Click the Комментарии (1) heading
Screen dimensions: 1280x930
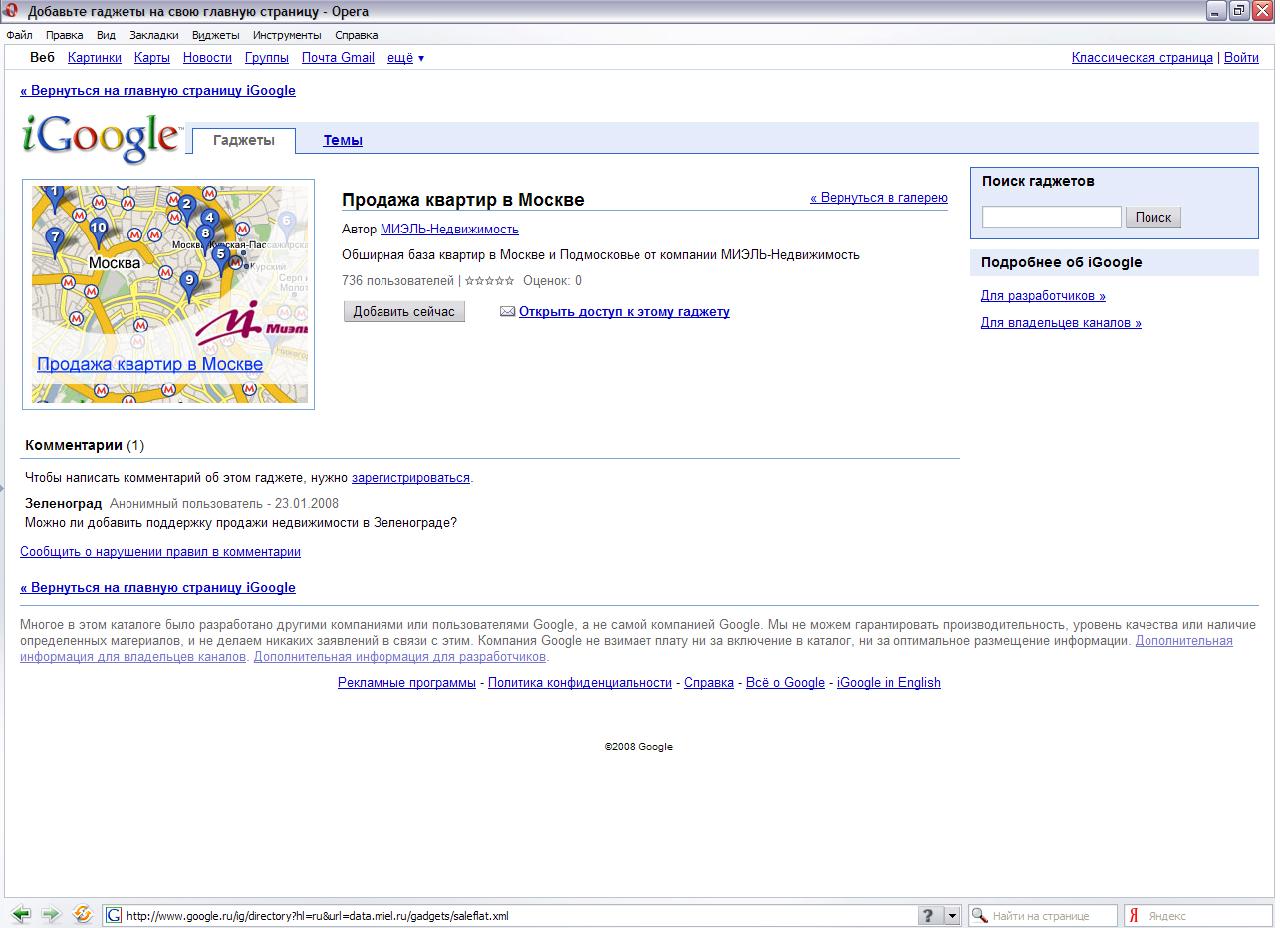[x=85, y=445]
